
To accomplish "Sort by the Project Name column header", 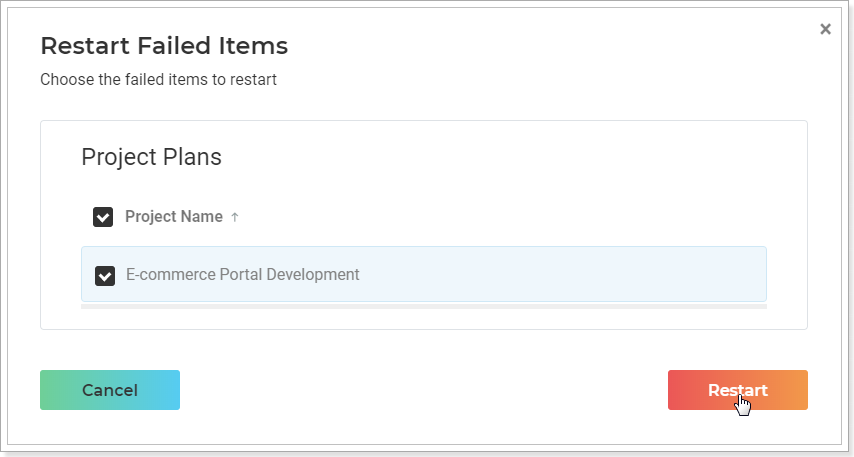I will [174, 216].
